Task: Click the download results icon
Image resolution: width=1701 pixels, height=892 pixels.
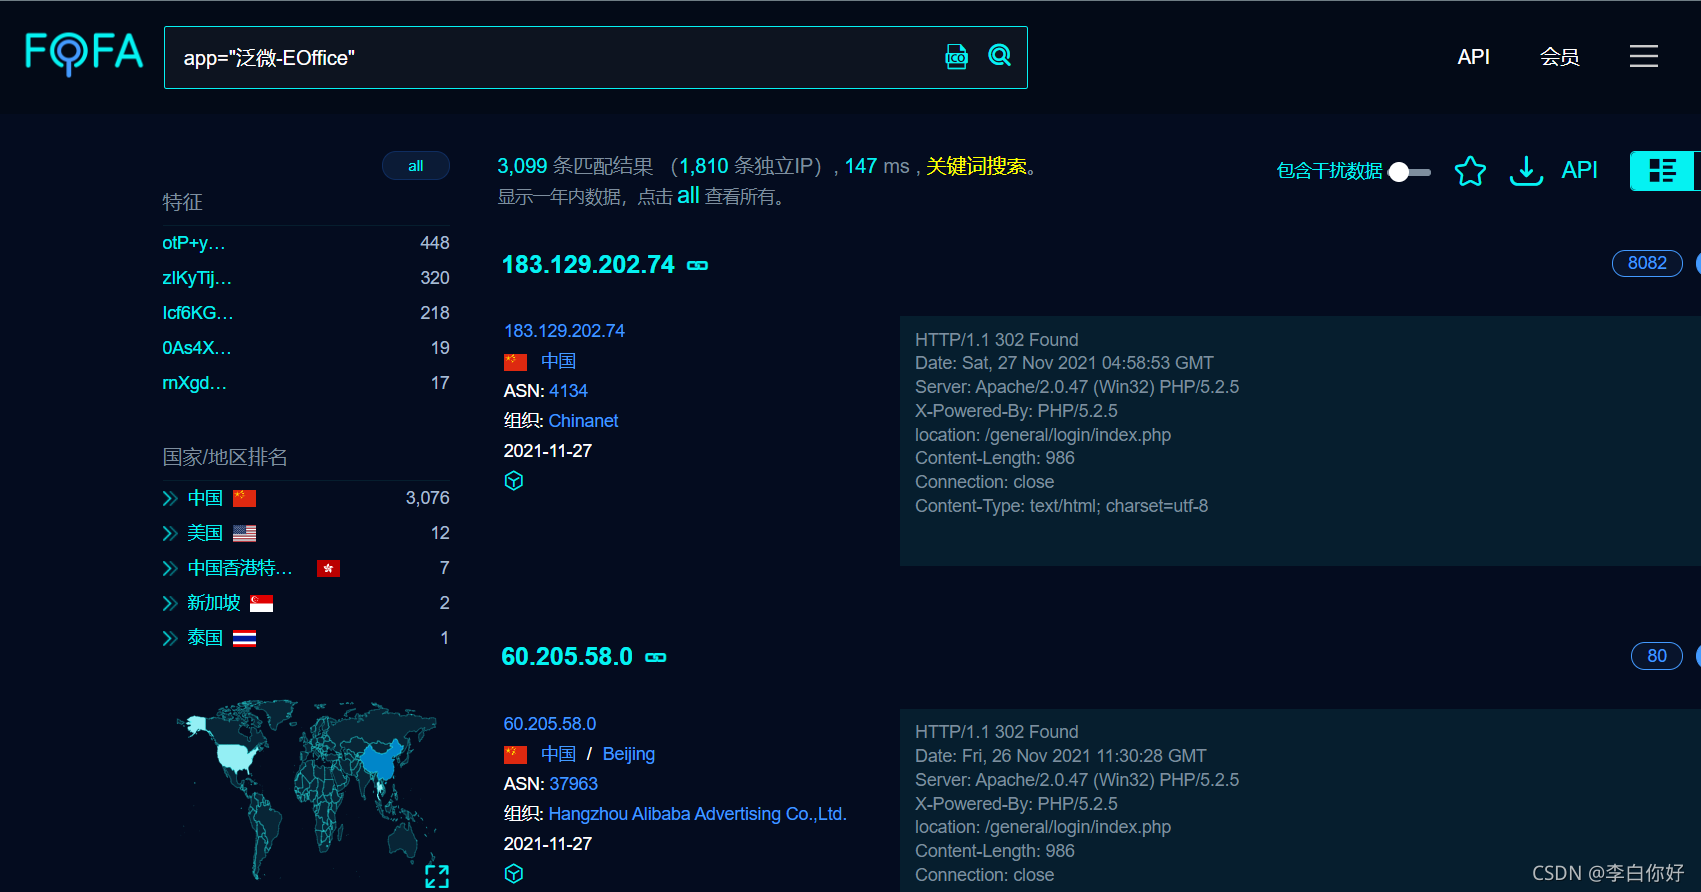Action: [x=1526, y=171]
